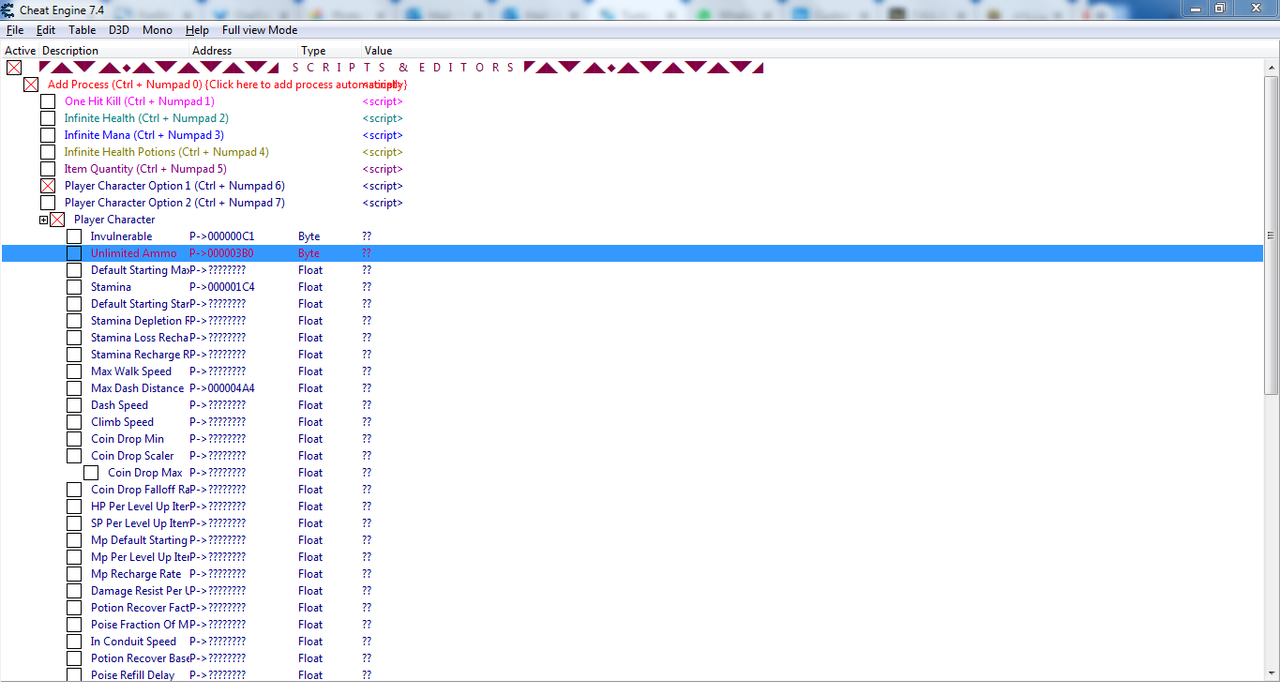
Task: Click the <script> value for Player Character Option 2
Action: [x=382, y=203]
